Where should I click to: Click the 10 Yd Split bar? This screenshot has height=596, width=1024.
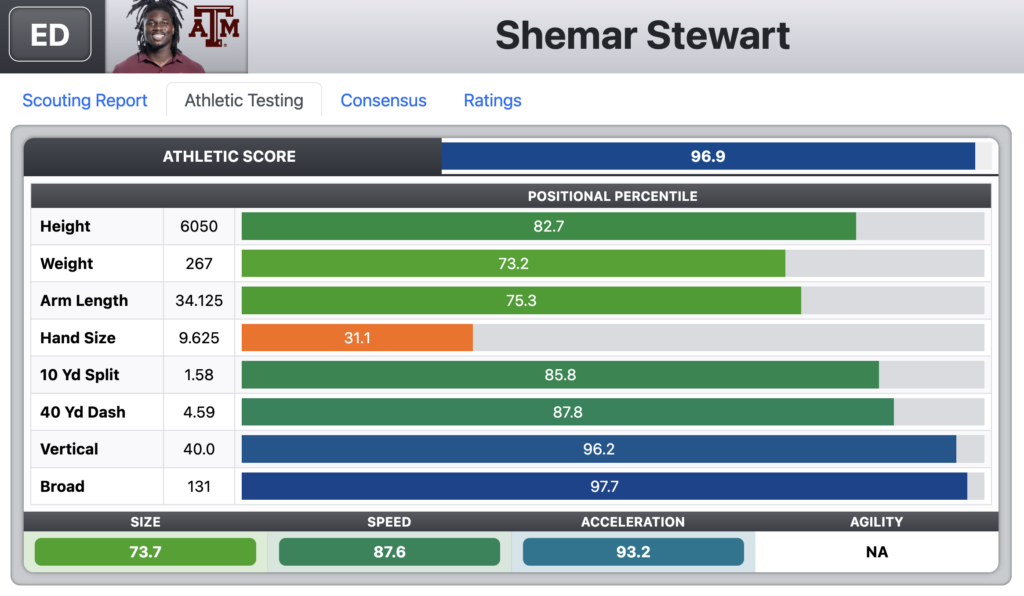click(560, 375)
